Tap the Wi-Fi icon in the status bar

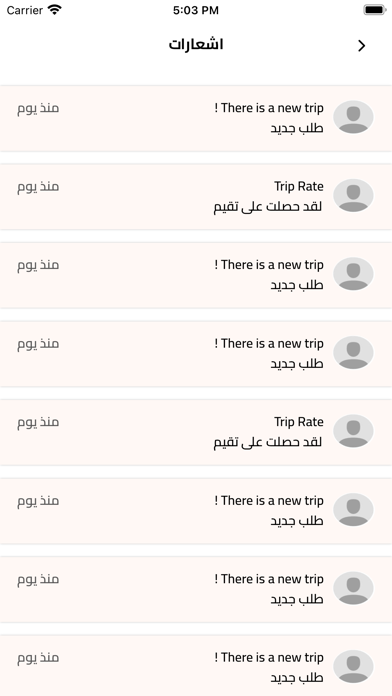(55, 10)
